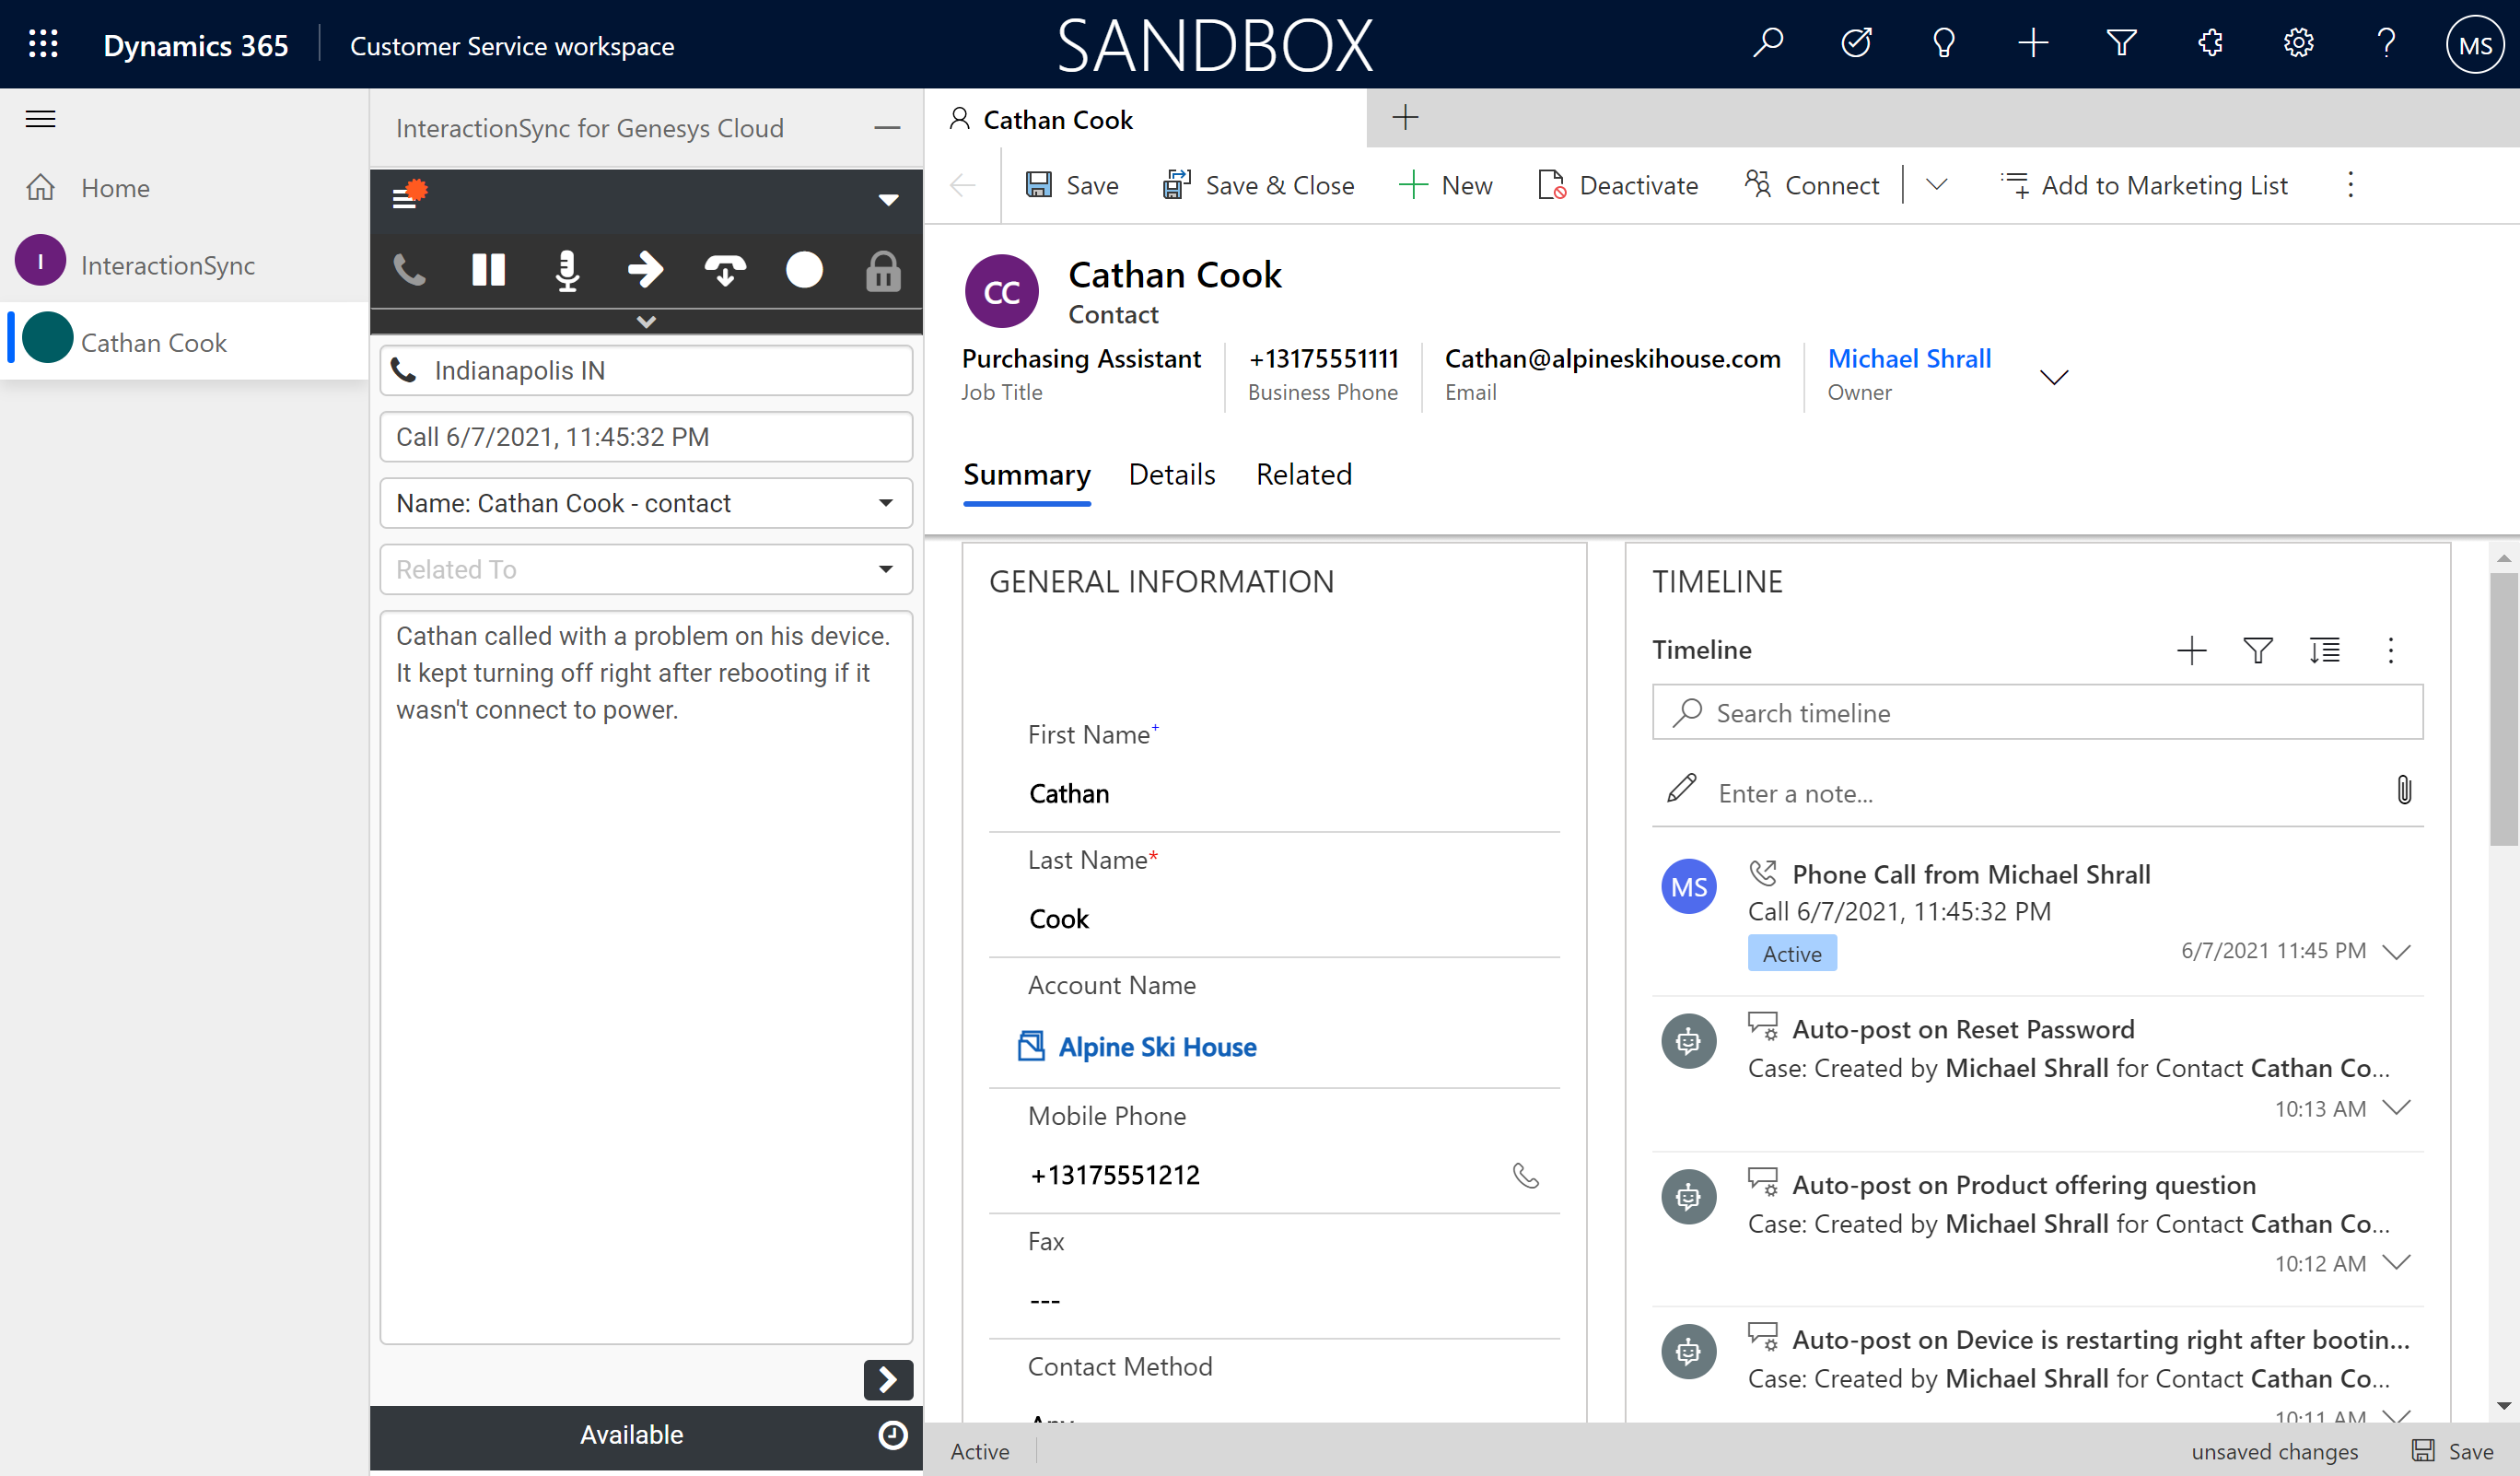Click the Enter a note field

pyautogui.click(x=2020, y=793)
